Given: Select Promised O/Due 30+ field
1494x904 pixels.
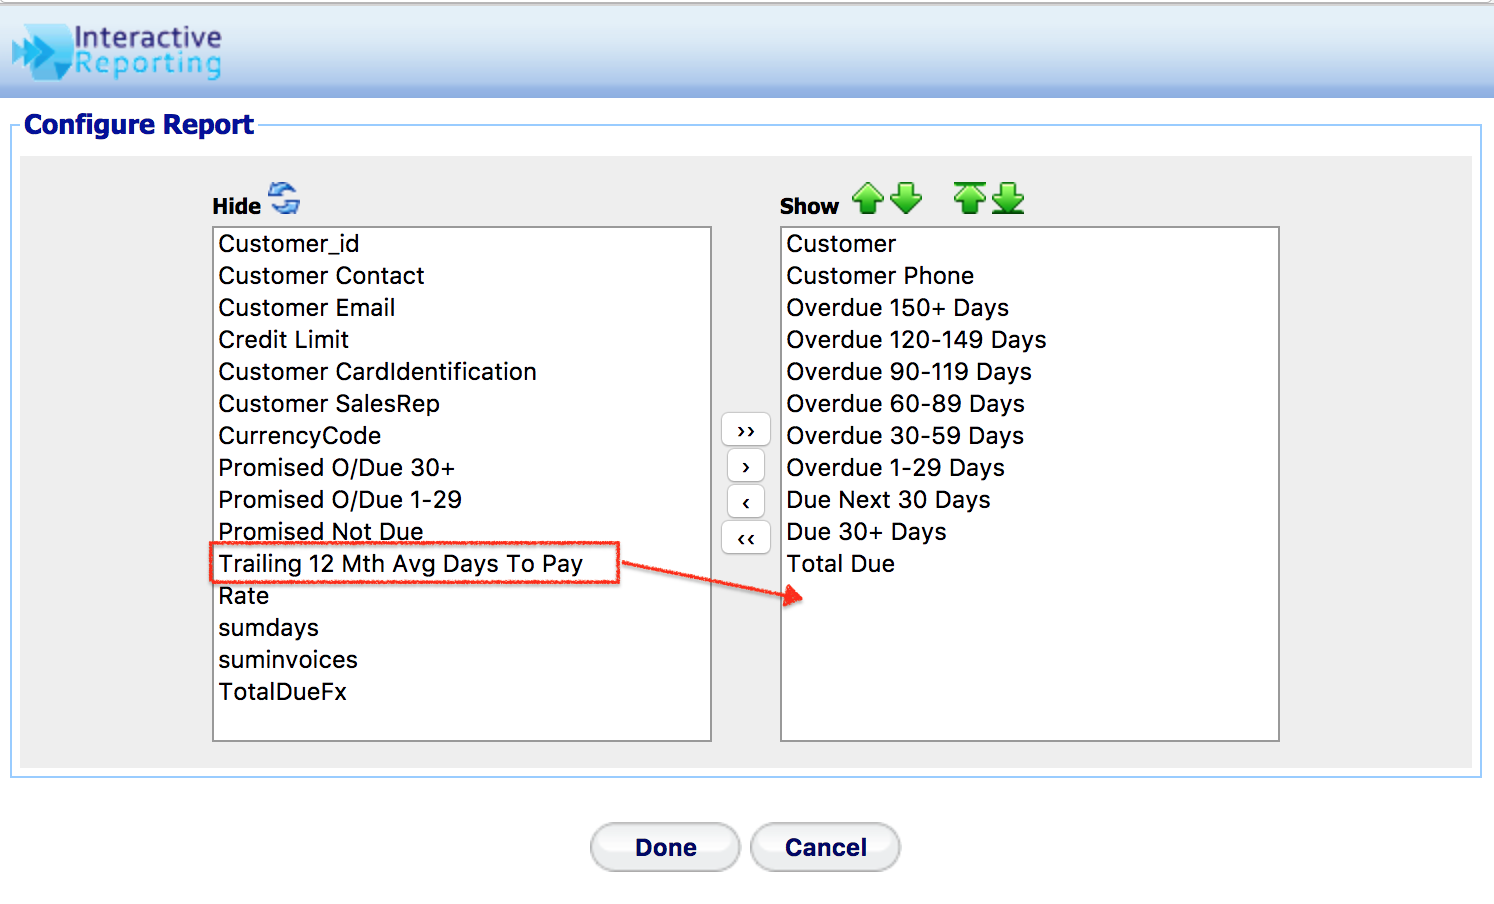Looking at the screenshot, I should tap(462, 468).
